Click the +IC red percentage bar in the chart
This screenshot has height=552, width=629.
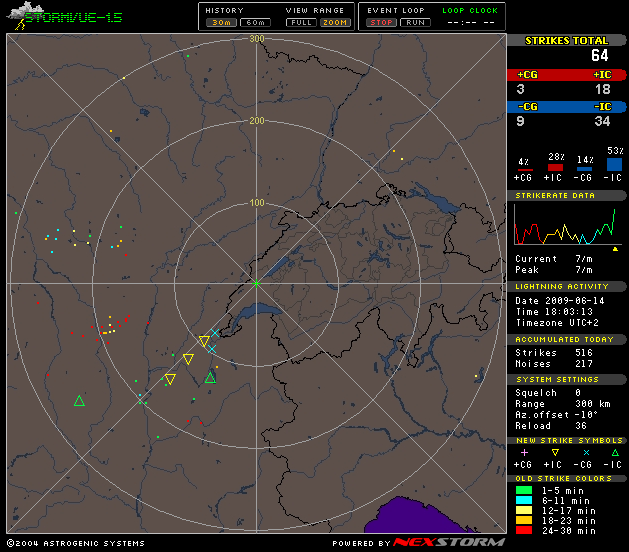click(x=555, y=168)
